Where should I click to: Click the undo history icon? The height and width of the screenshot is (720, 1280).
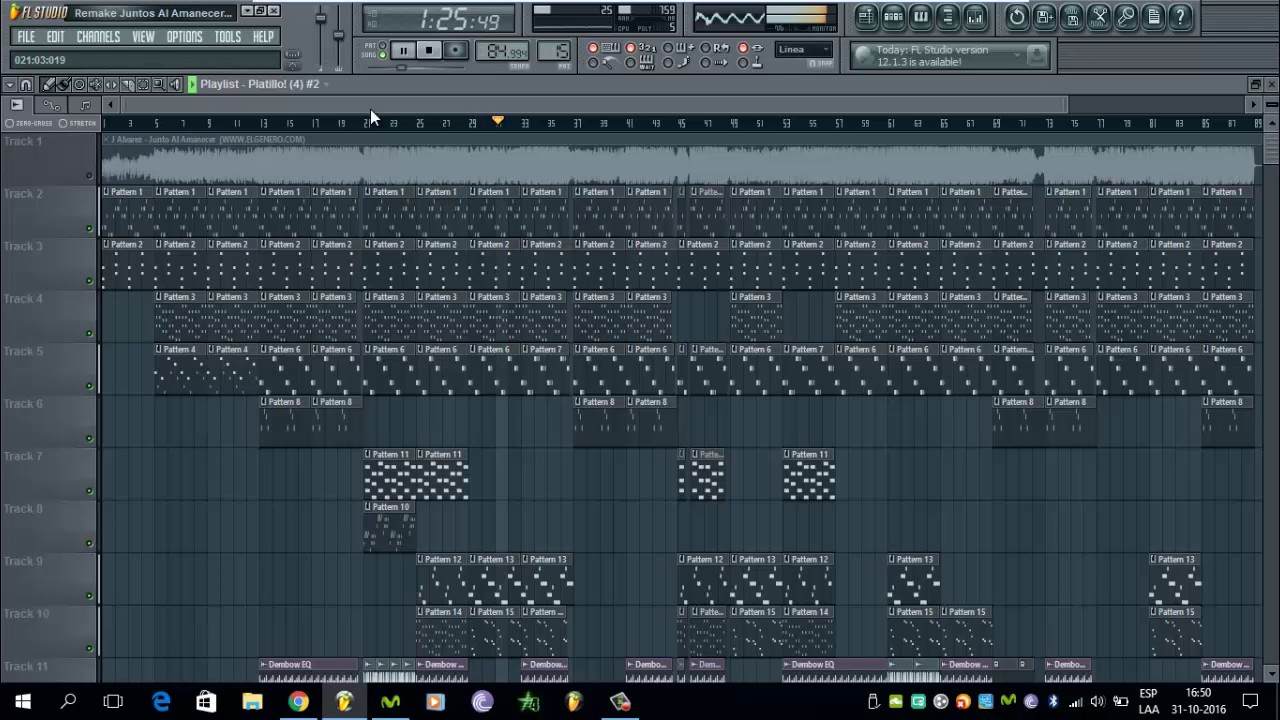(x=1017, y=17)
